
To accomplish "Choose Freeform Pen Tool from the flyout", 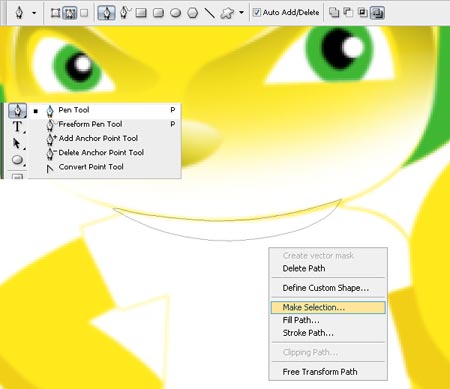I will click(105, 124).
